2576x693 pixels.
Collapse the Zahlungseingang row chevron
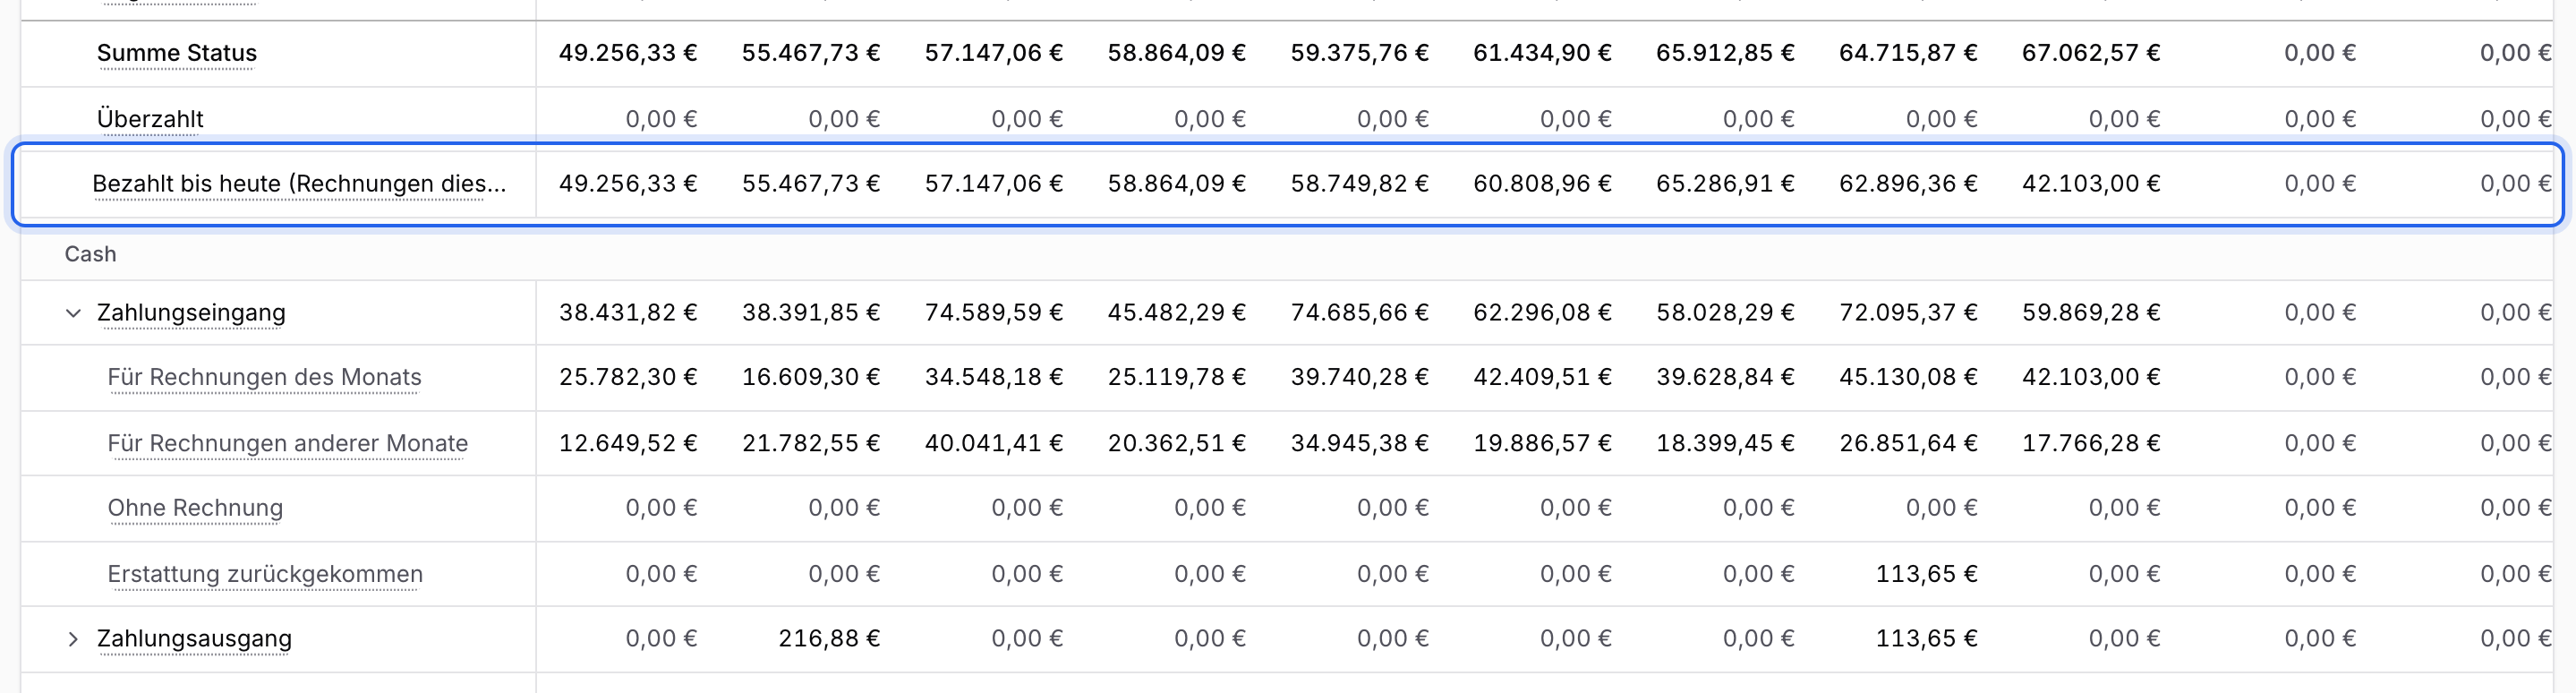[x=73, y=313]
